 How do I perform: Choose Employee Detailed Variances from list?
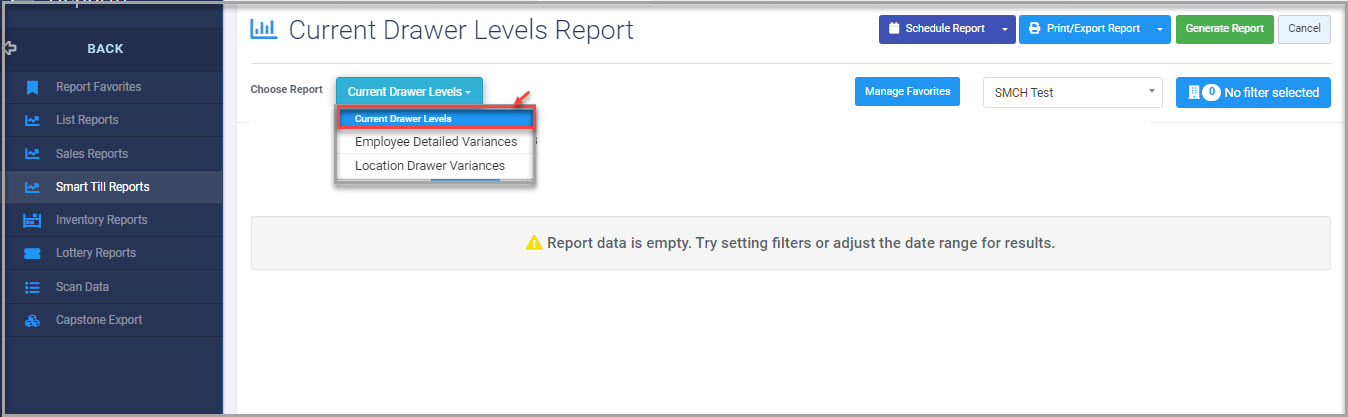pyautogui.click(x=435, y=142)
